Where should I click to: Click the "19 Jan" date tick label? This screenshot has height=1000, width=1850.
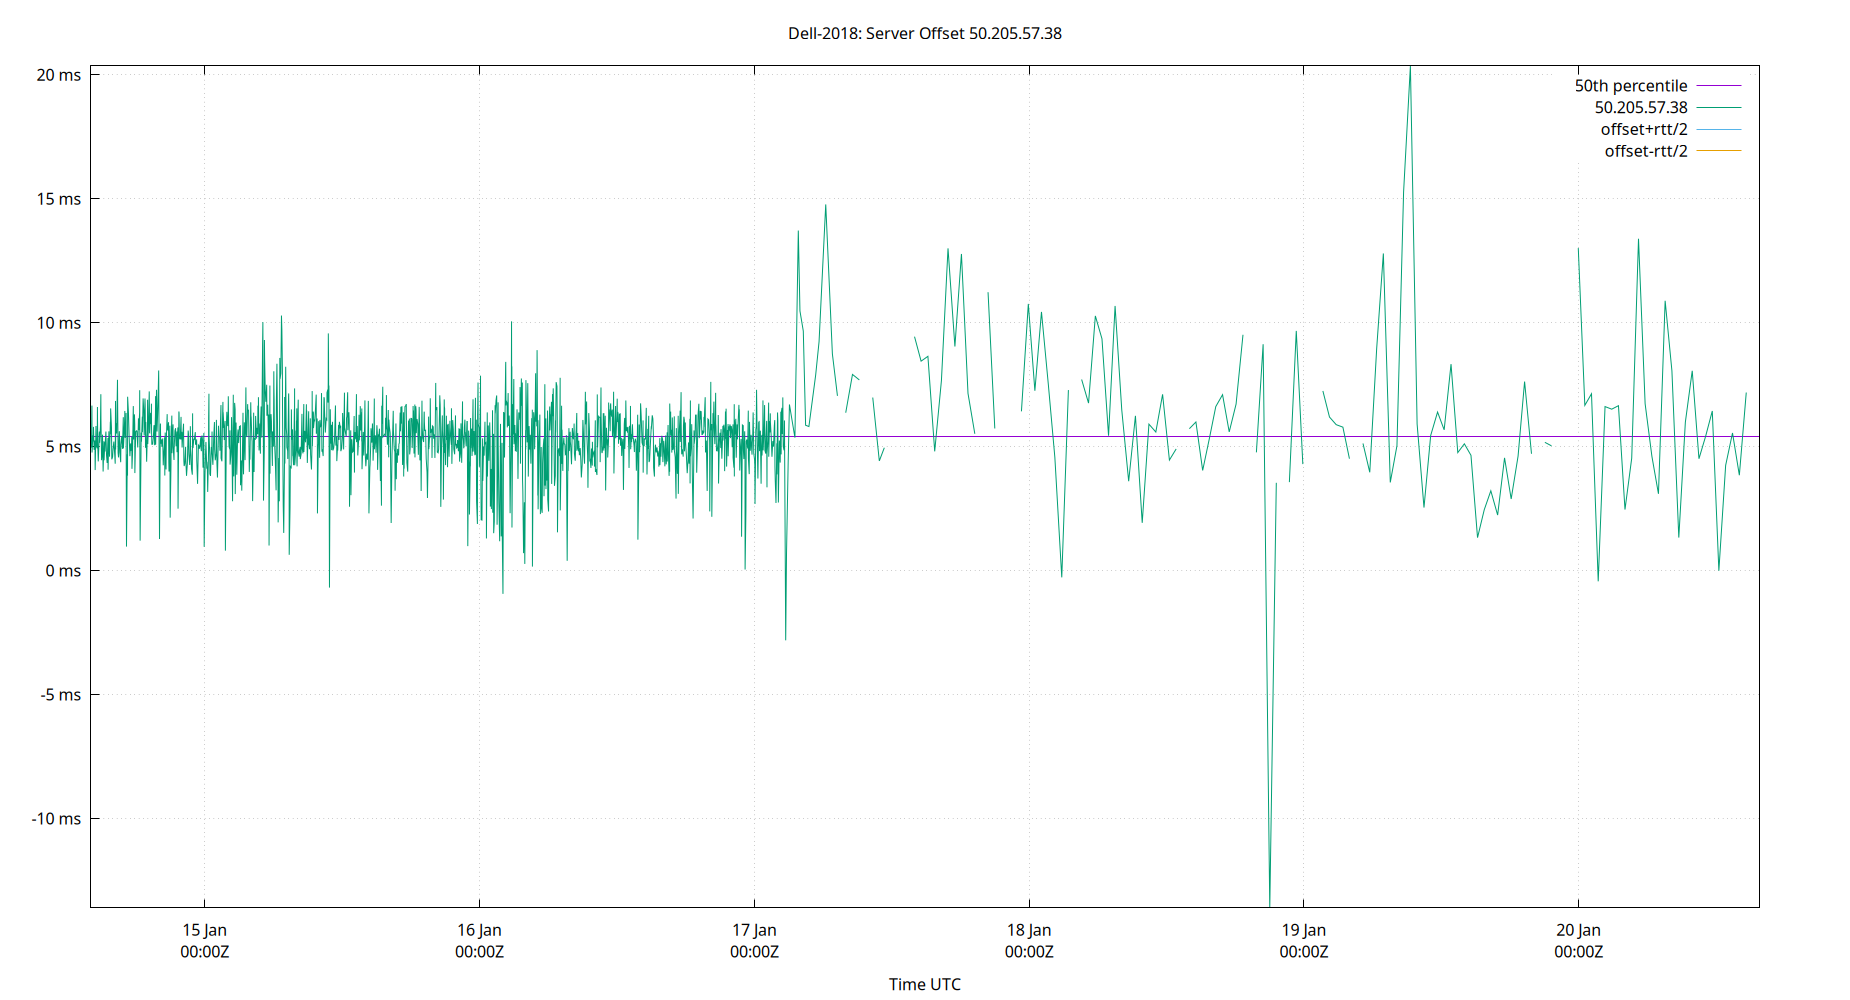click(1304, 929)
